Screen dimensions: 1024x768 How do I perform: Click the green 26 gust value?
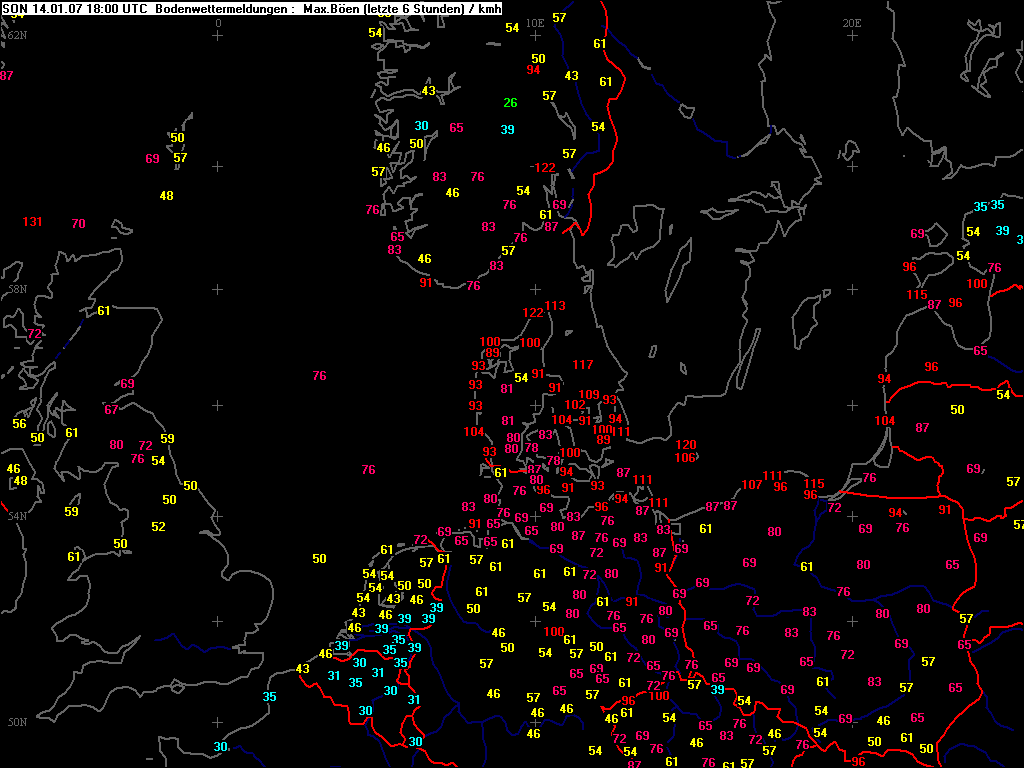[510, 103]
